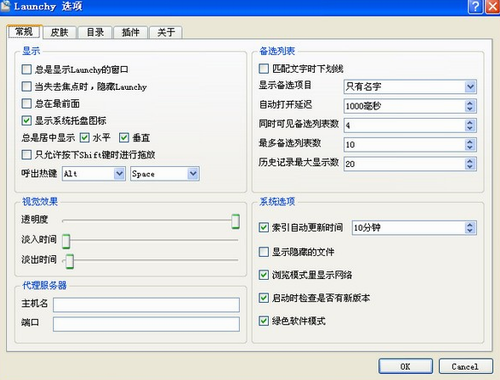The height and width of the screenshot is (380, 500).
Task: Toggle the 垂直 centering checkbox
Action: coord(124,138)
